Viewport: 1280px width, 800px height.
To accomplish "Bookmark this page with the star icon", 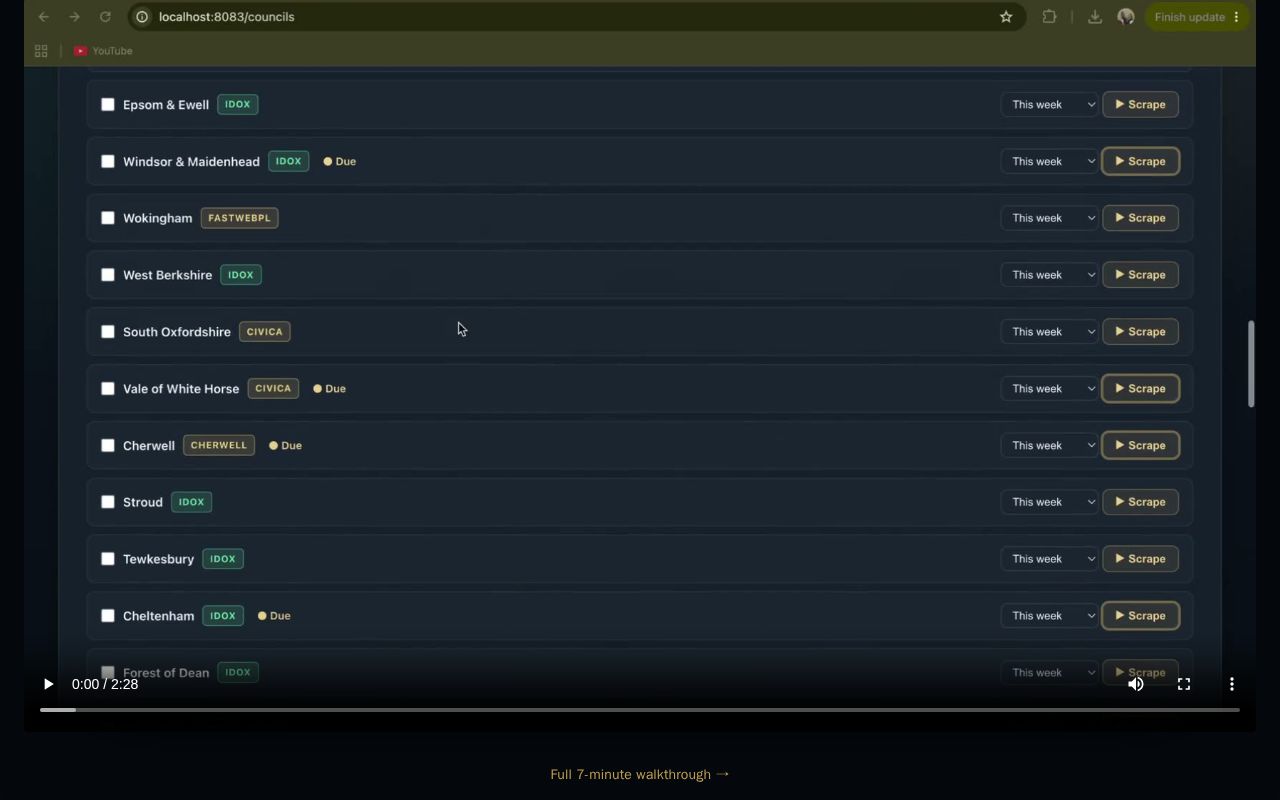I will point(1006,17).
